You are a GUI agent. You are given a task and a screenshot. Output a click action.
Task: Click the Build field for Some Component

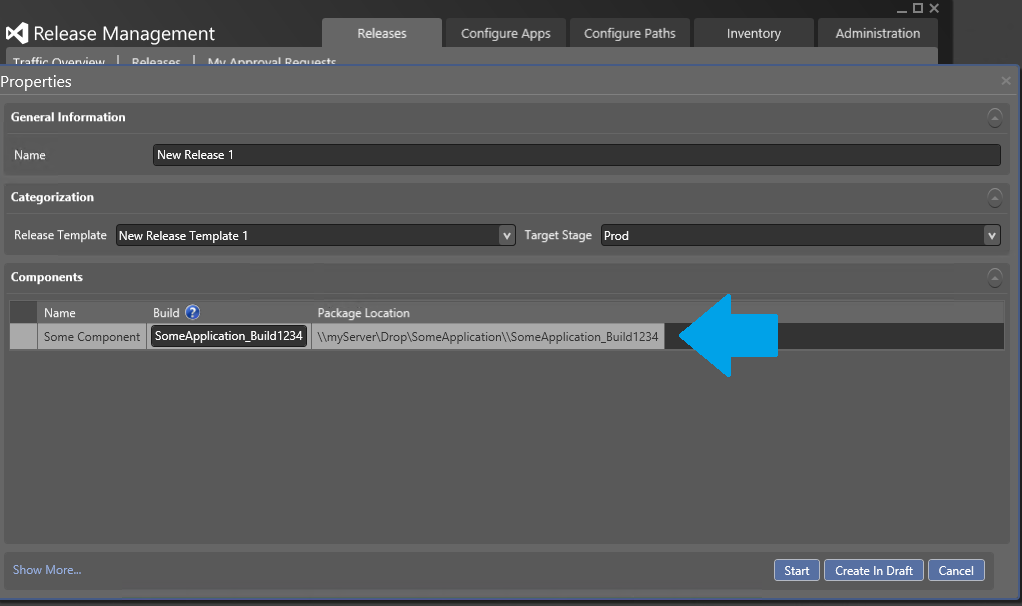click(228, 337)
